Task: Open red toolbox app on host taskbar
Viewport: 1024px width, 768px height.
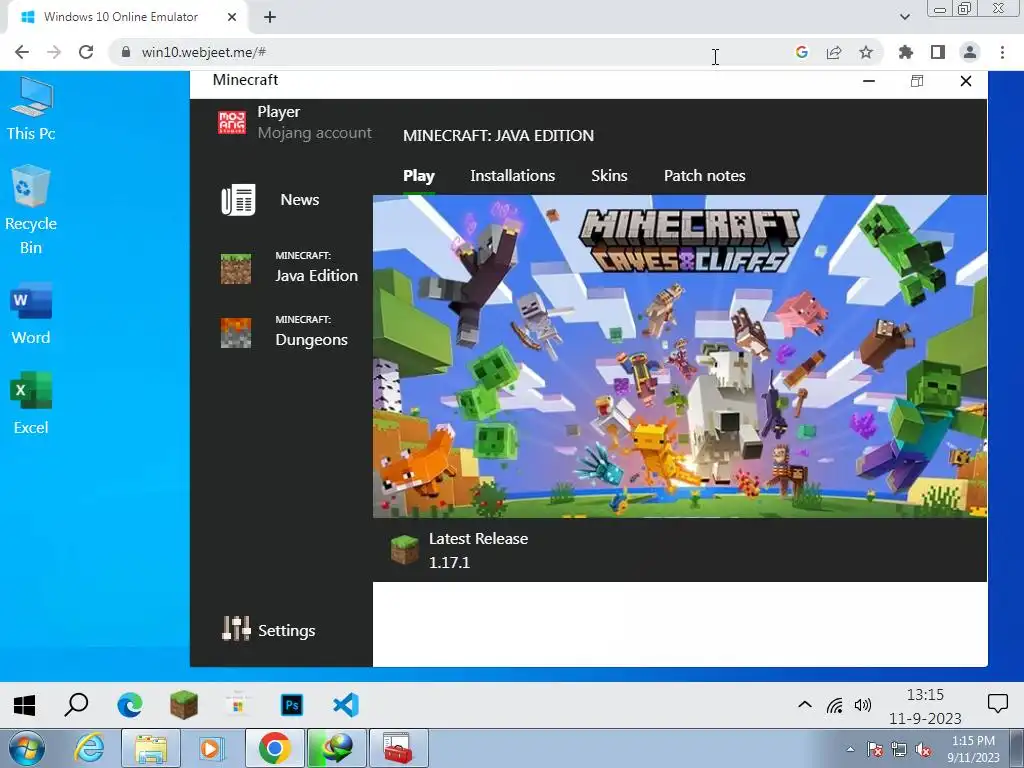Action: pyautogui.click(x=398, y=748)
